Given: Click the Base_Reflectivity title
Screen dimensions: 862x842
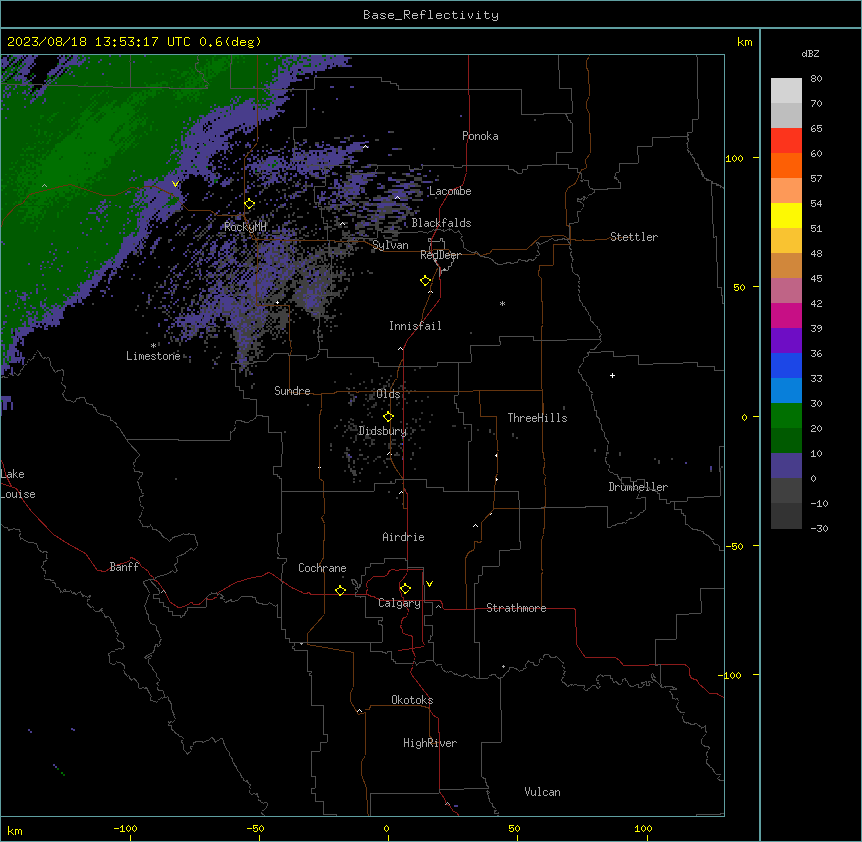Looking at the screenshot, I should click(x=431, y=15).
